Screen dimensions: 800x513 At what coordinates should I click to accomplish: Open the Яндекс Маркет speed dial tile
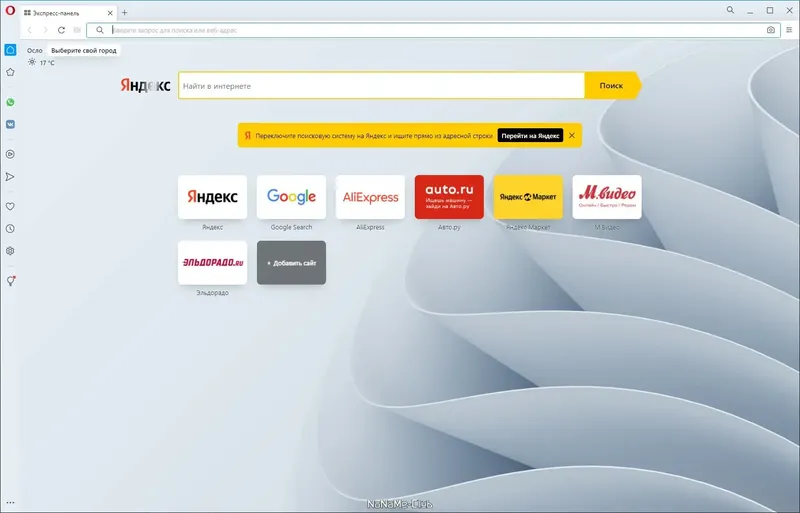tap(528, 197)
